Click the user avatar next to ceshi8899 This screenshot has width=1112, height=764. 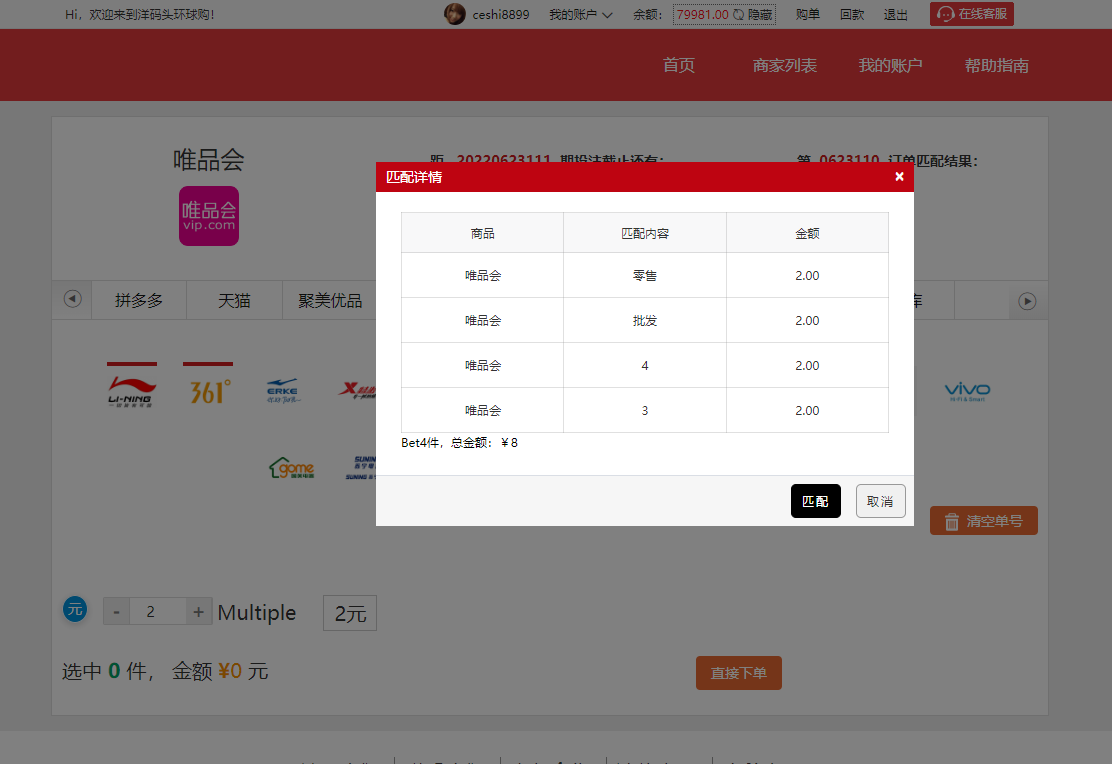[455, 13]
